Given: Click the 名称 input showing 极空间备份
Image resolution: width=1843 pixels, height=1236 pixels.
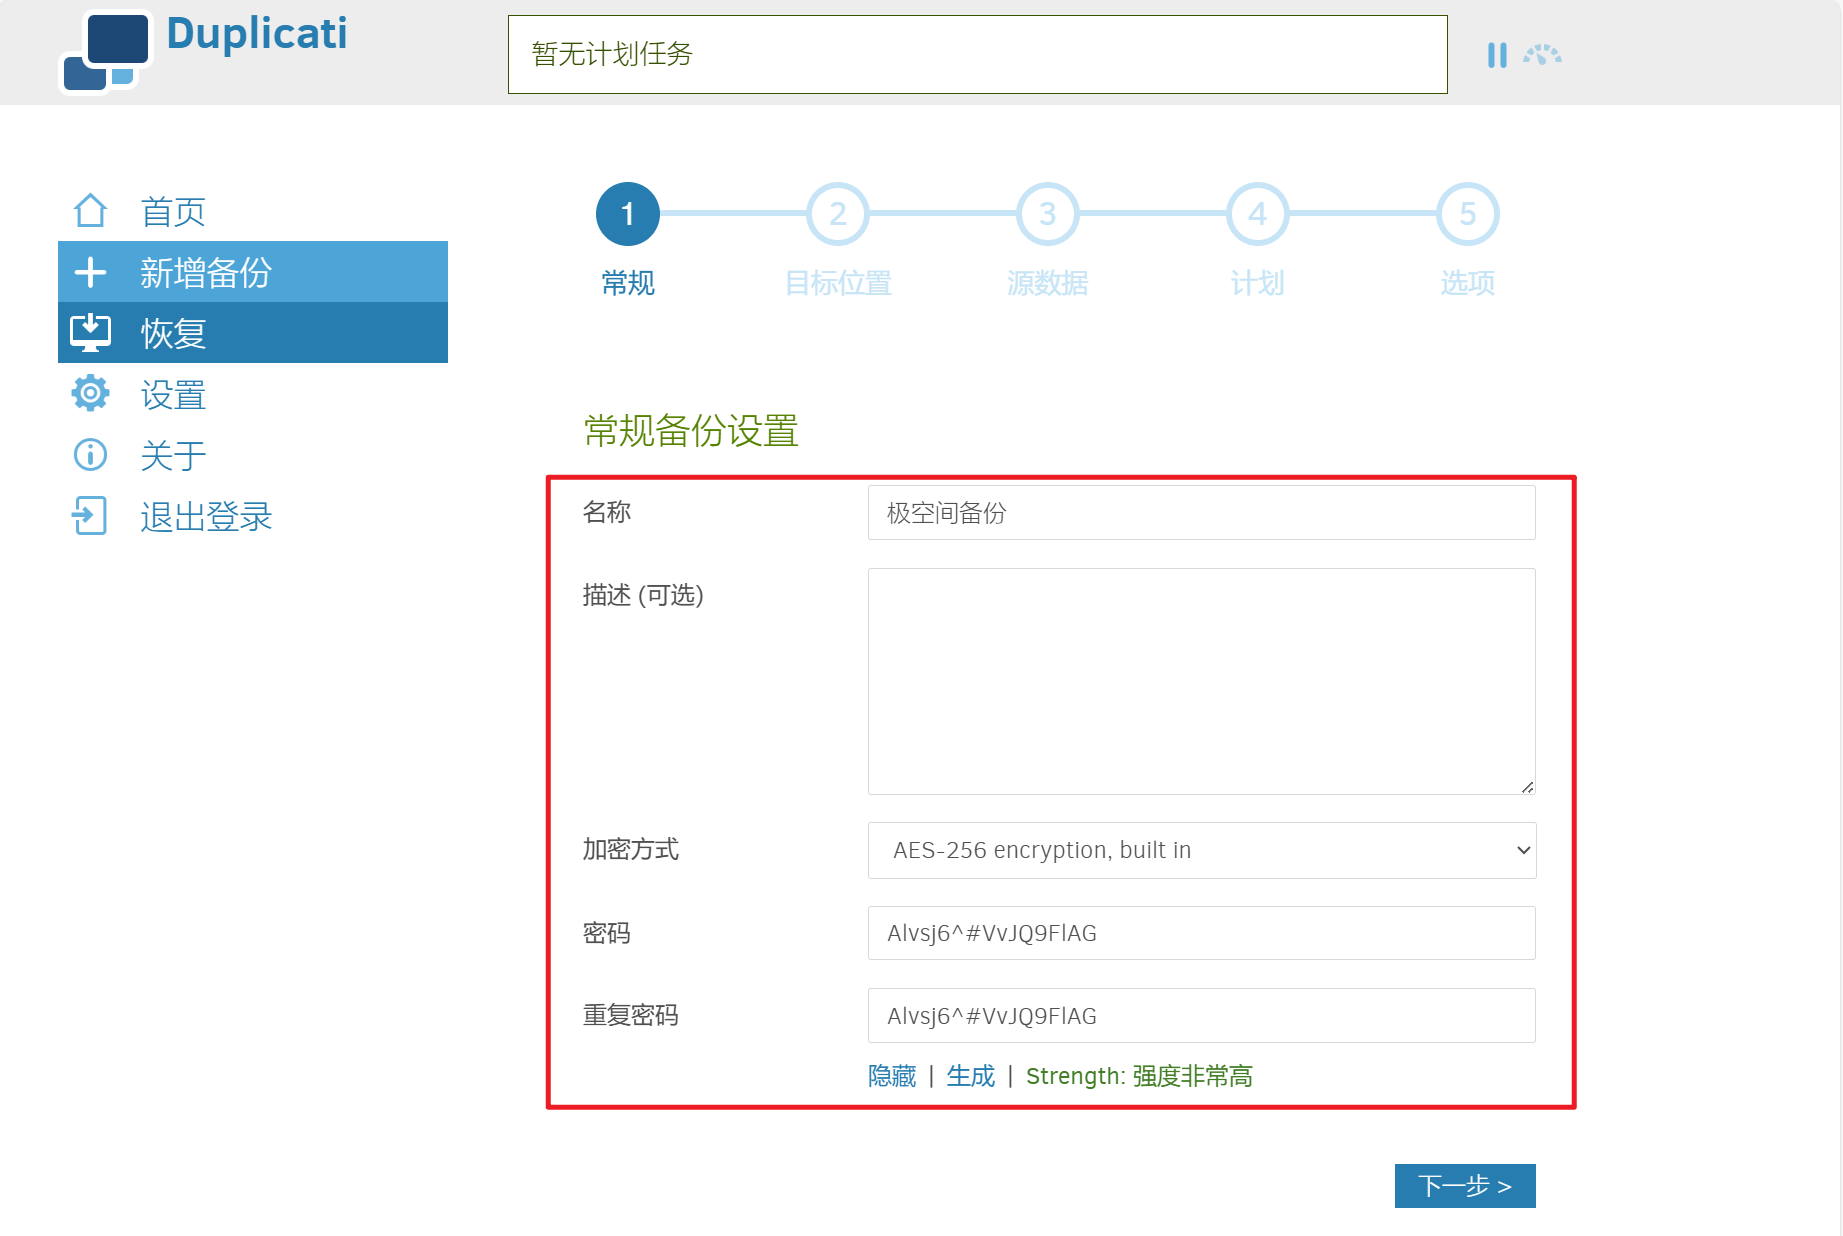Looking at the screenshot, I should tap(1201, 512).
